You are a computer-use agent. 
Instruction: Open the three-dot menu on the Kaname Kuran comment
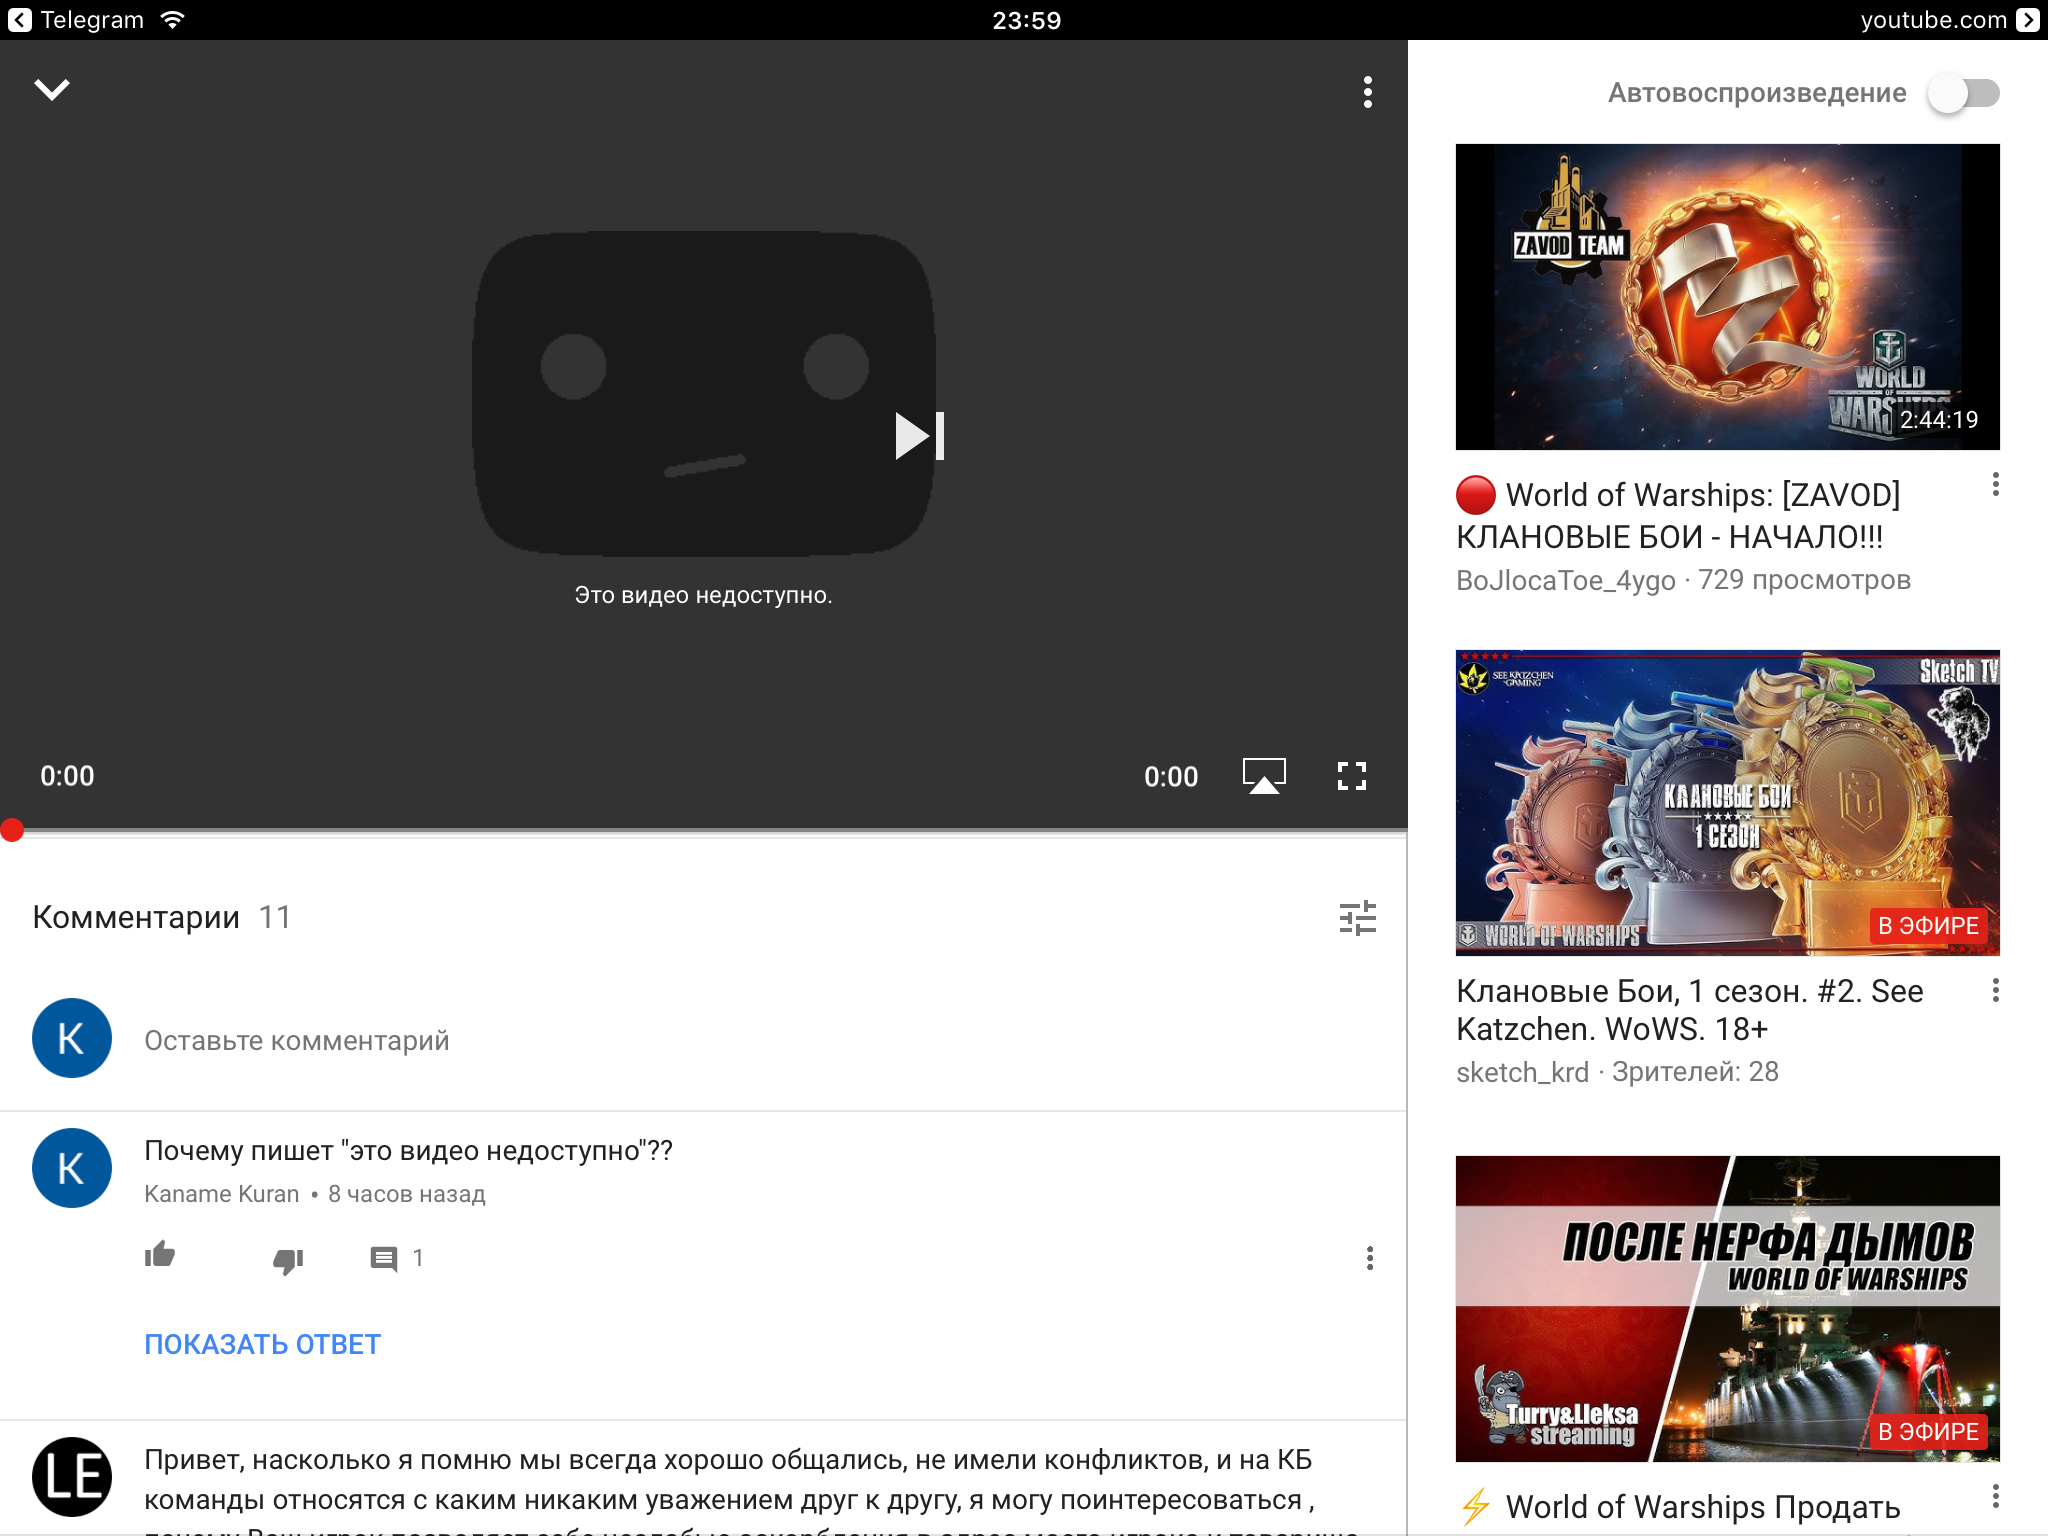point(1370,1258)
